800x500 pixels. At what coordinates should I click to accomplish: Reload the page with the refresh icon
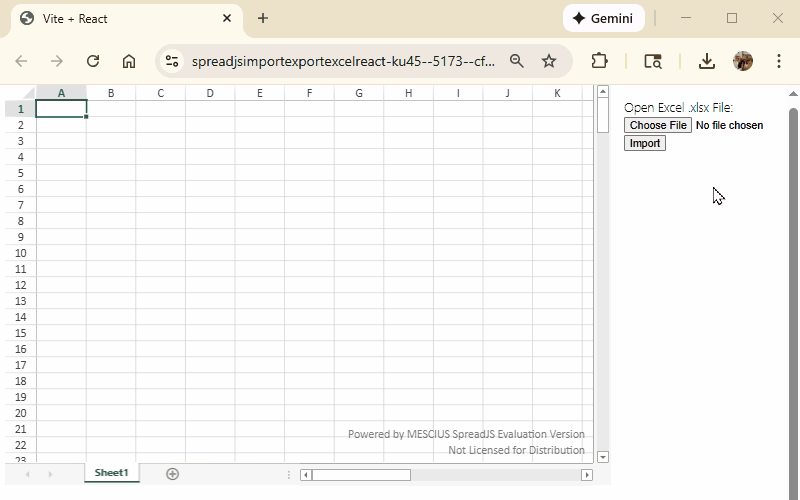[93, 61]
